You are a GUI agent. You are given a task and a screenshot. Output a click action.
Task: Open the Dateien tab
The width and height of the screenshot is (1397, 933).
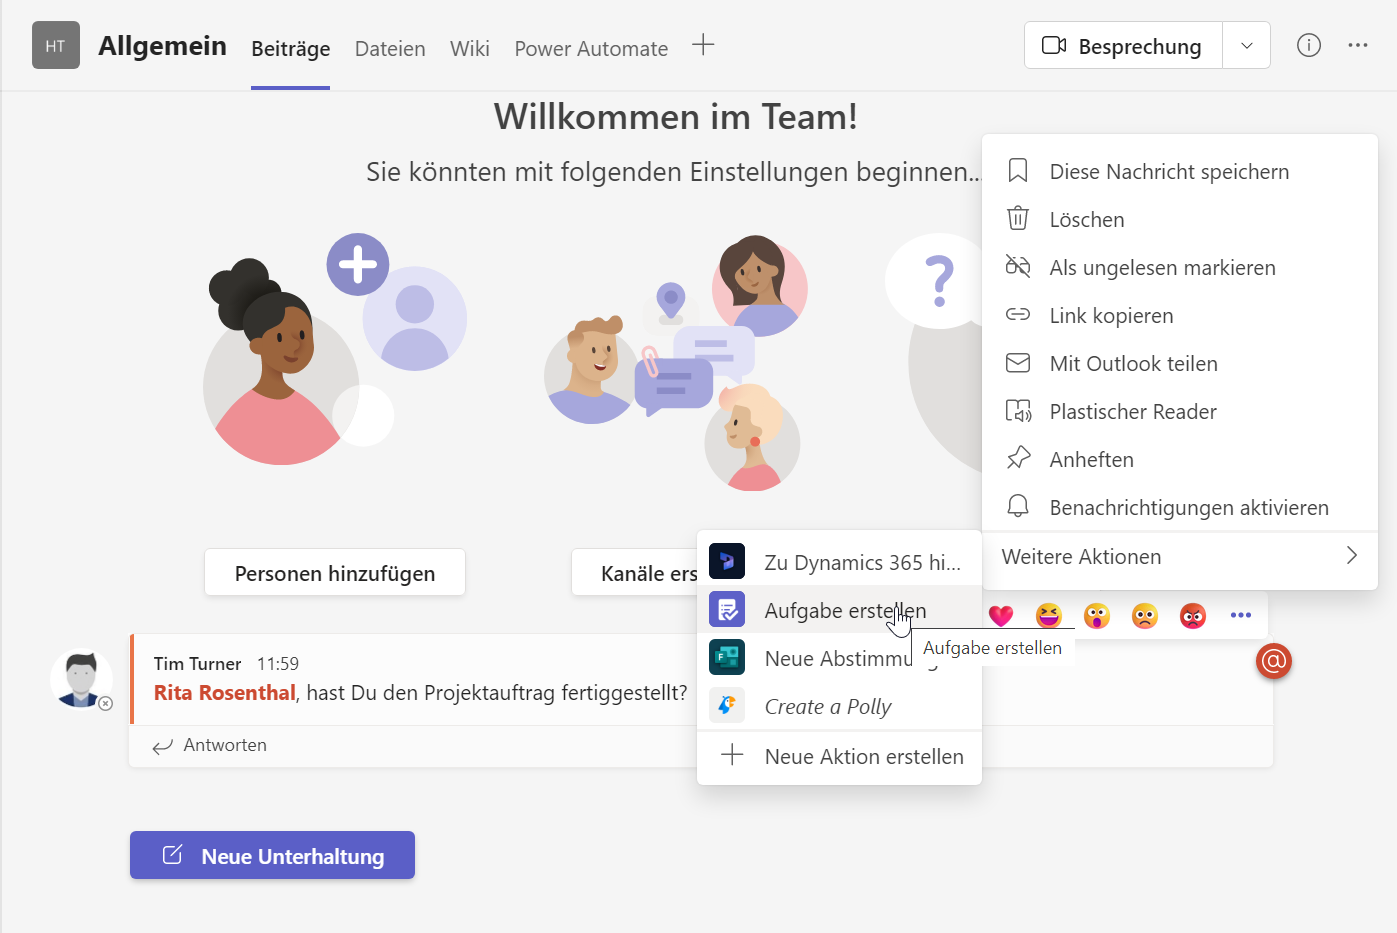[x=390, y=49]
